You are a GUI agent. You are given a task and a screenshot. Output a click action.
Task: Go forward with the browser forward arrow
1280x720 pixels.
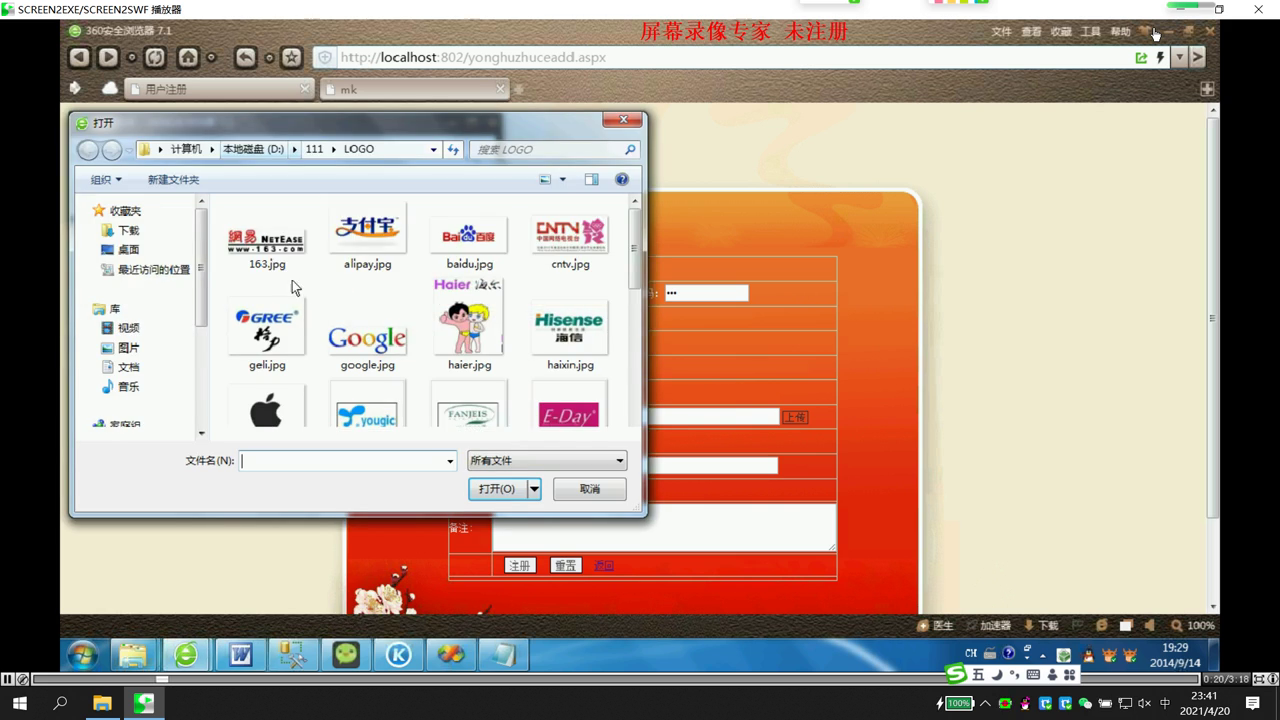pos(108,57)
